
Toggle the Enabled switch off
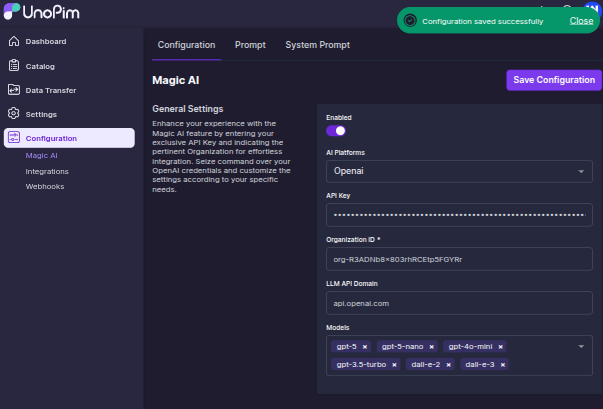pyautogui.click(x=336, y=130)
